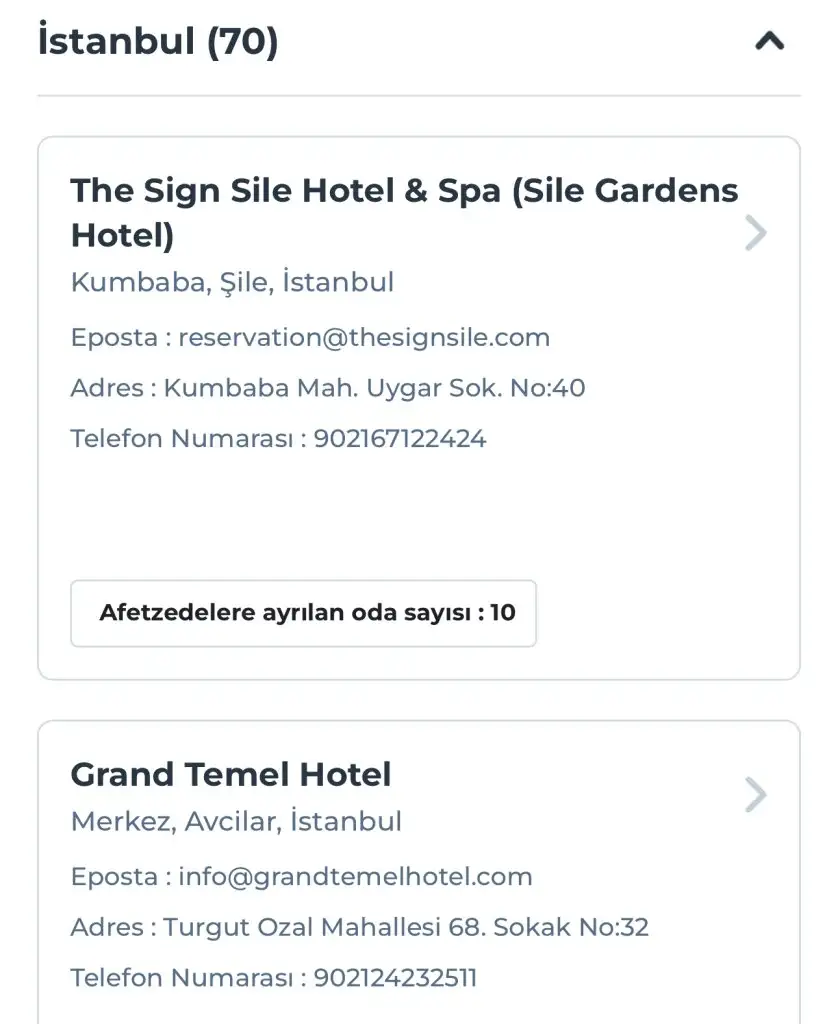838x1024 pixels.
Task: Click email info@grandtemelhotel.com
Action: coord(355,877)
